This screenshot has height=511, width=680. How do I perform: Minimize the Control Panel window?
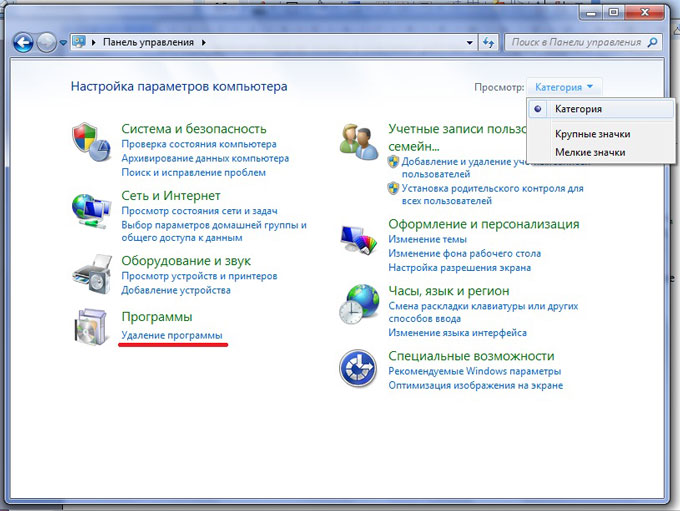(591, 13)
